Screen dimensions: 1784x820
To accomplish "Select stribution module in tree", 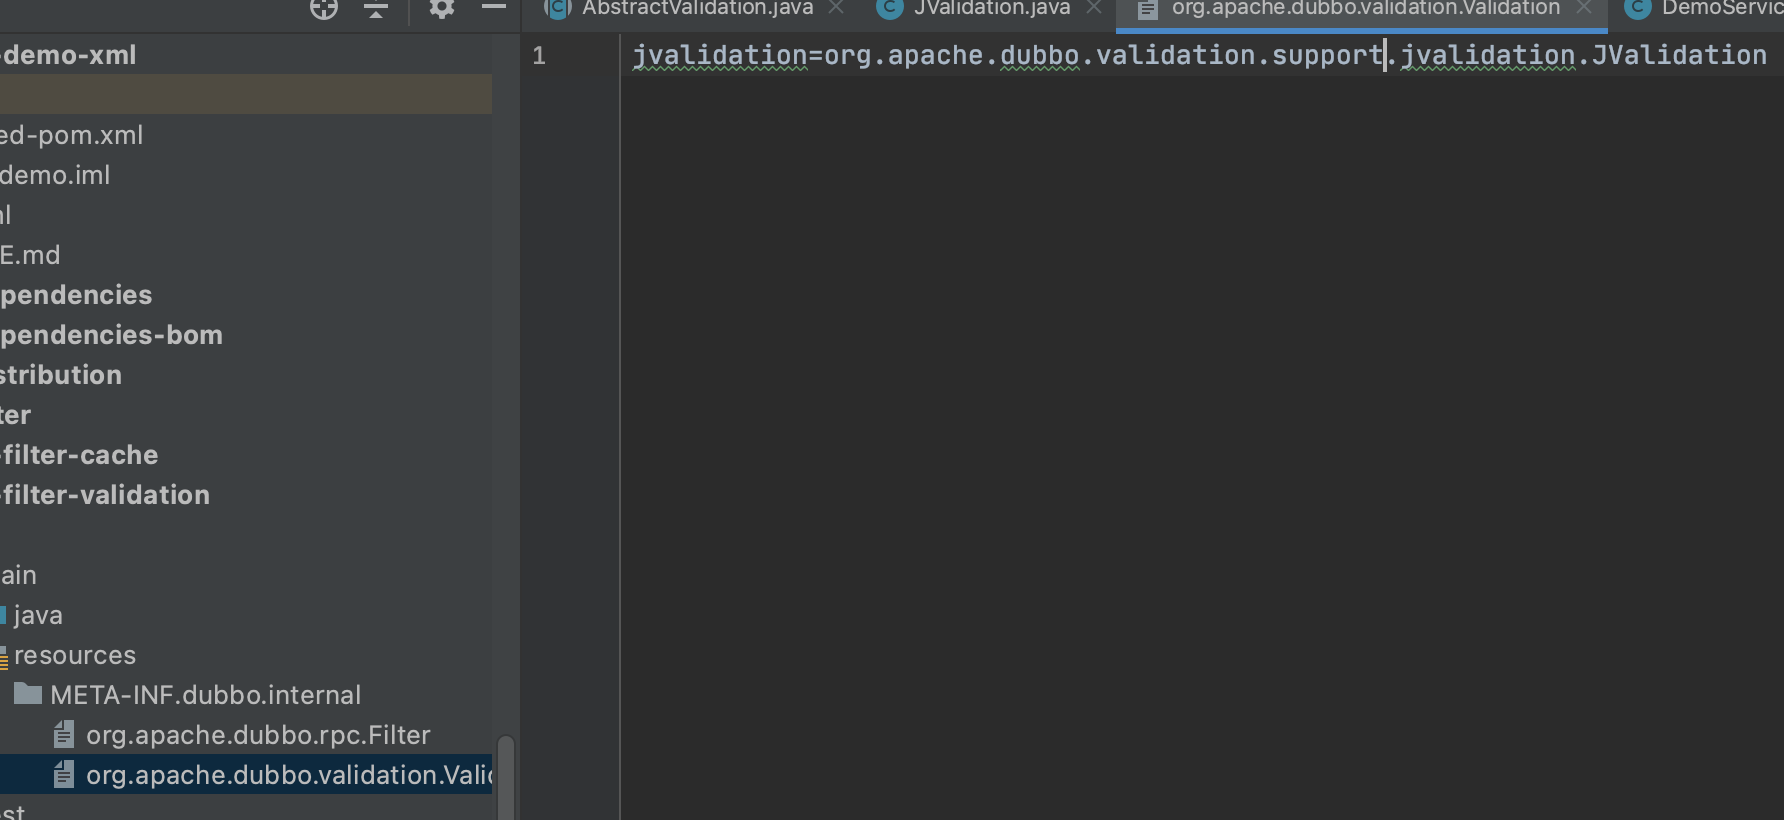I will (x=61, y=375).
